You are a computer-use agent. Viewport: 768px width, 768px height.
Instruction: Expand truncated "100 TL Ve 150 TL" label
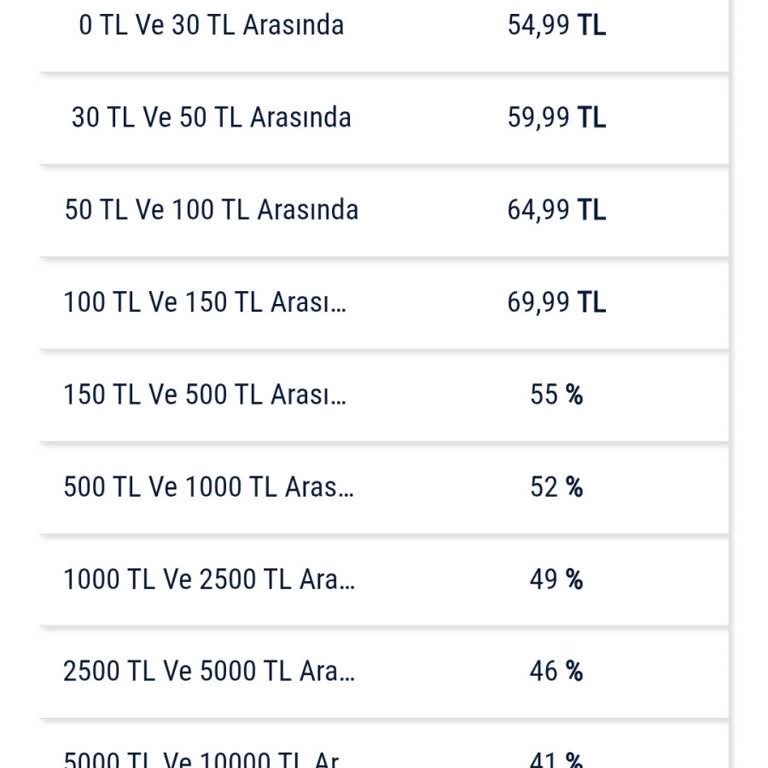click(205, 302)
